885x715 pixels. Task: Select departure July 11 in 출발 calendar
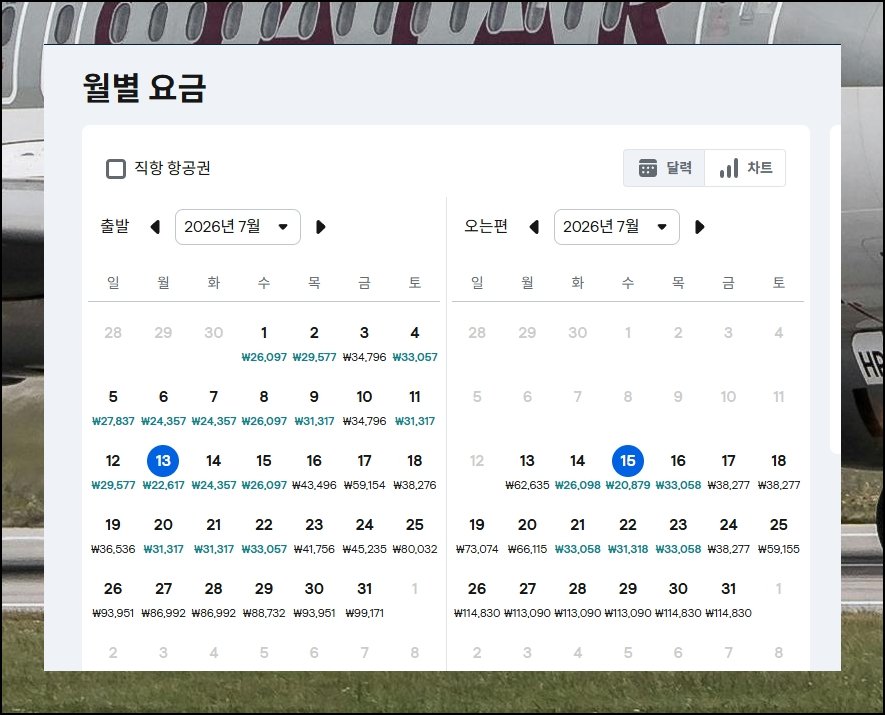coord(414,407)
